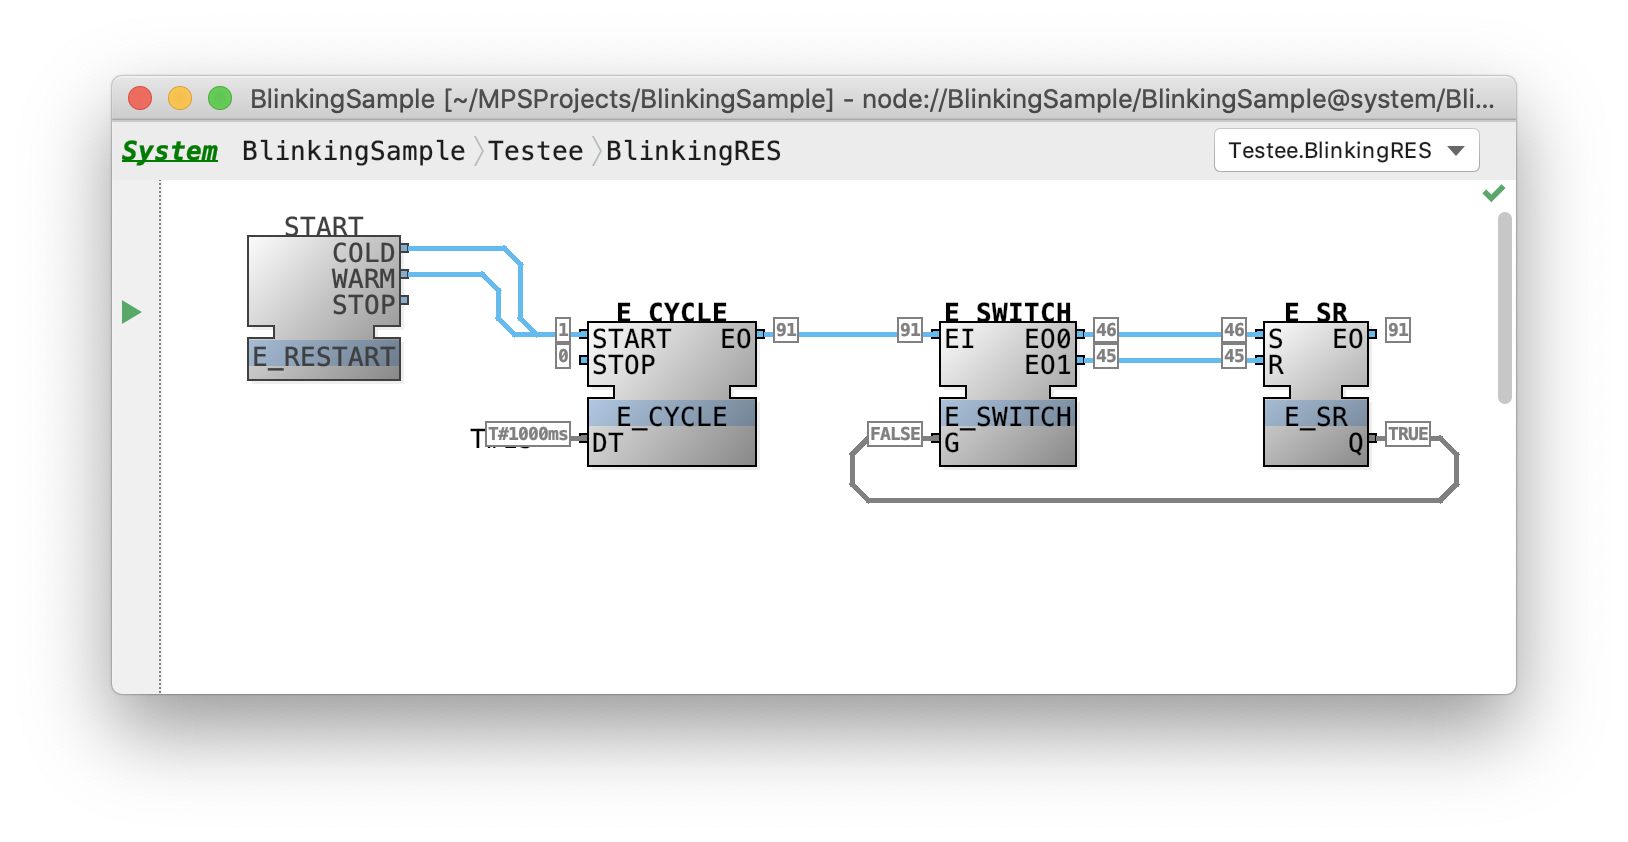
Task: Click the 45 counter beside the R input
Action: (1234, 356)
